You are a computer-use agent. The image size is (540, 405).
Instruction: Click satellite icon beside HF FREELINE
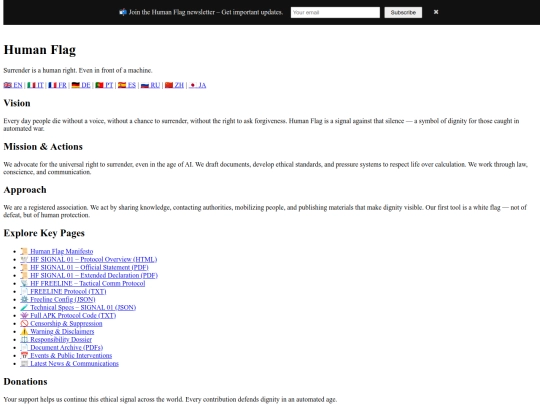tap(24, 283)
